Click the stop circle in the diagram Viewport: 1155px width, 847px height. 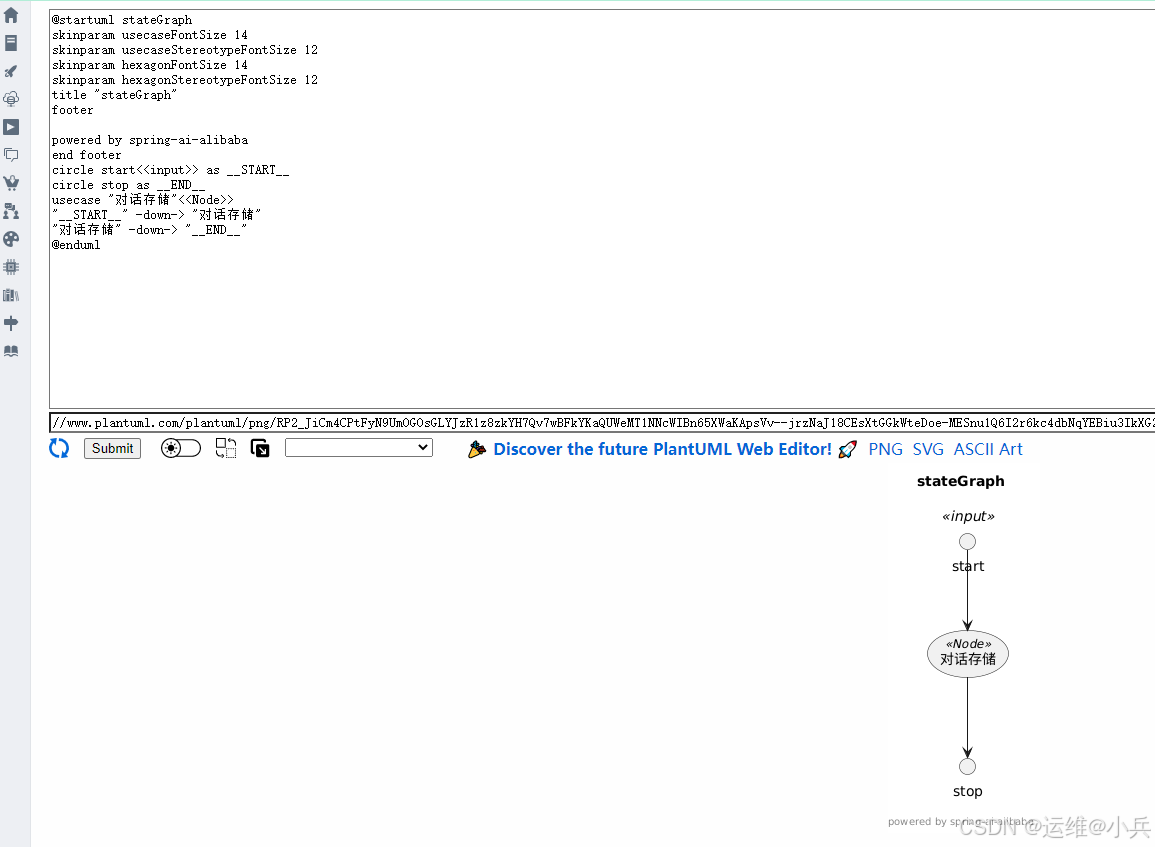pos(967,767)
